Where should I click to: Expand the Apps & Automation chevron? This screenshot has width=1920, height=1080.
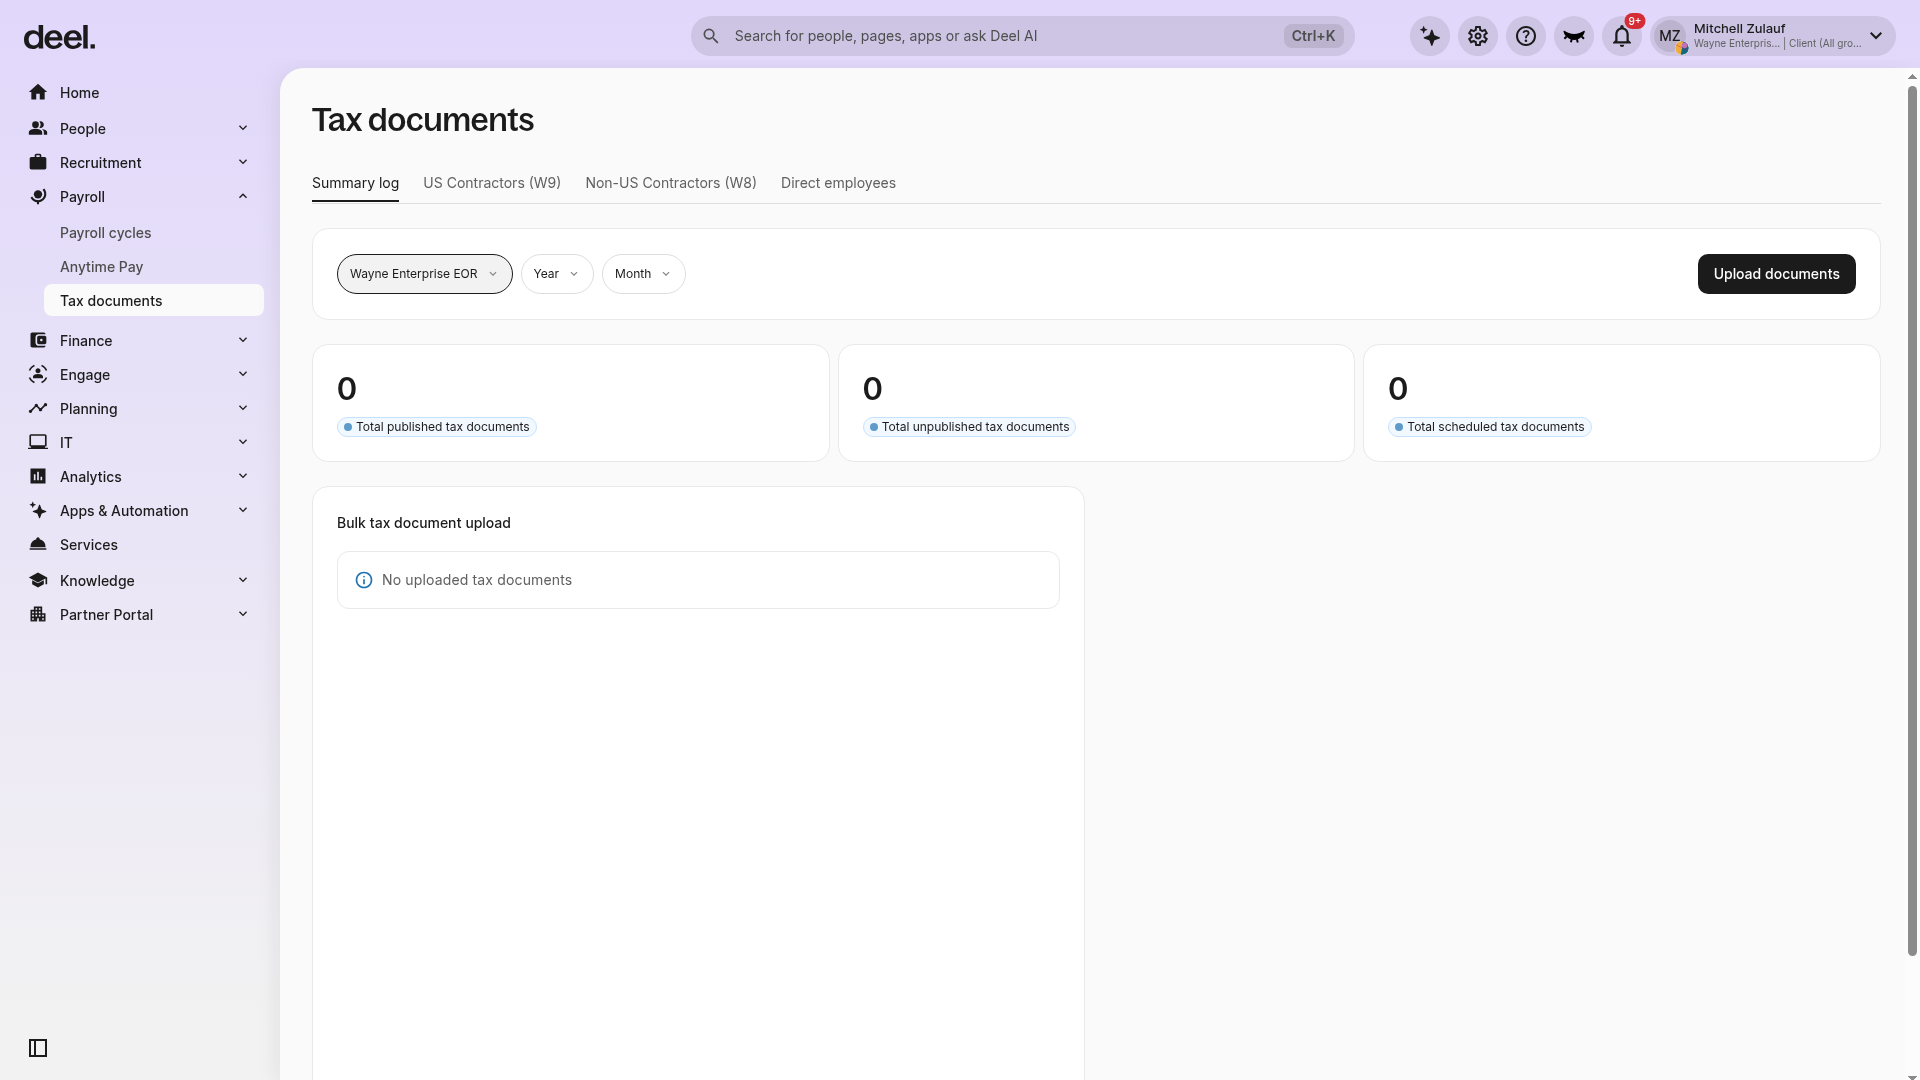click(x=243, y=510)
